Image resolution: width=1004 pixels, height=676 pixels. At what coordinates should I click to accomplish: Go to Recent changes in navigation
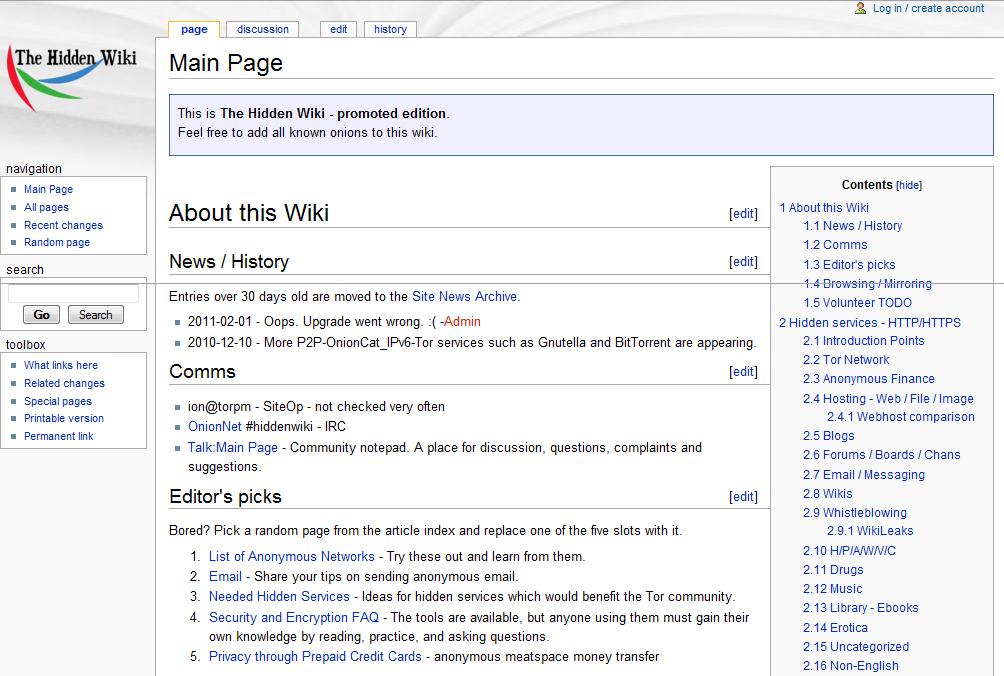click(x=63, y=225)
